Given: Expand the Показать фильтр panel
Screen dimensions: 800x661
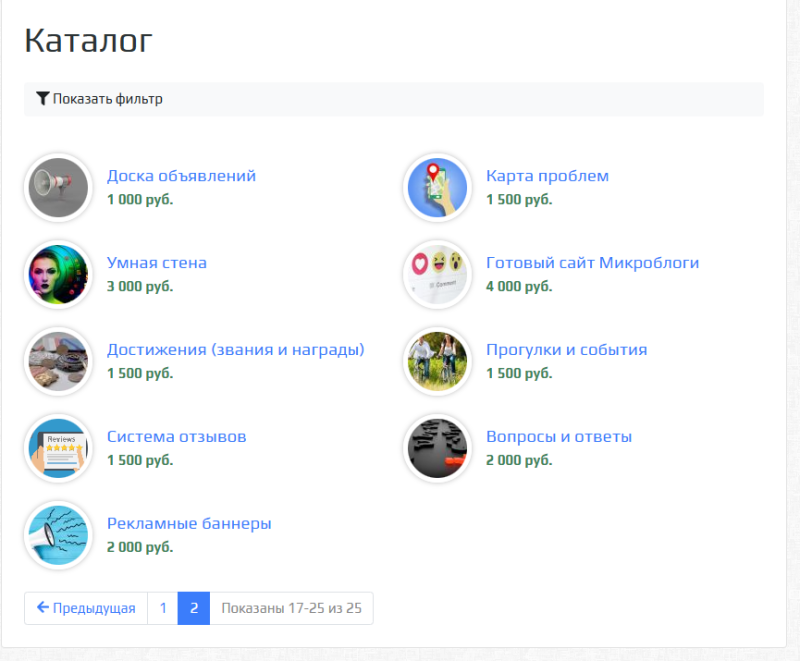Looking at the screenshot, I should pos(107,99).
